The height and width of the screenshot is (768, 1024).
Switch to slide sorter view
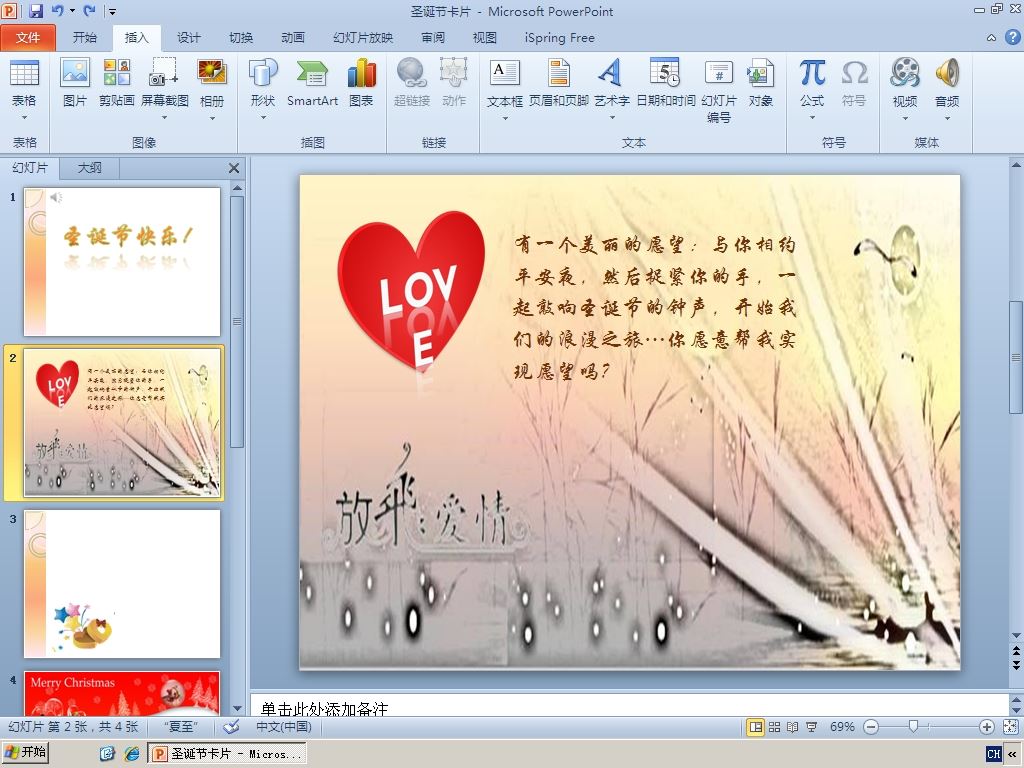(x=775, y=727)
